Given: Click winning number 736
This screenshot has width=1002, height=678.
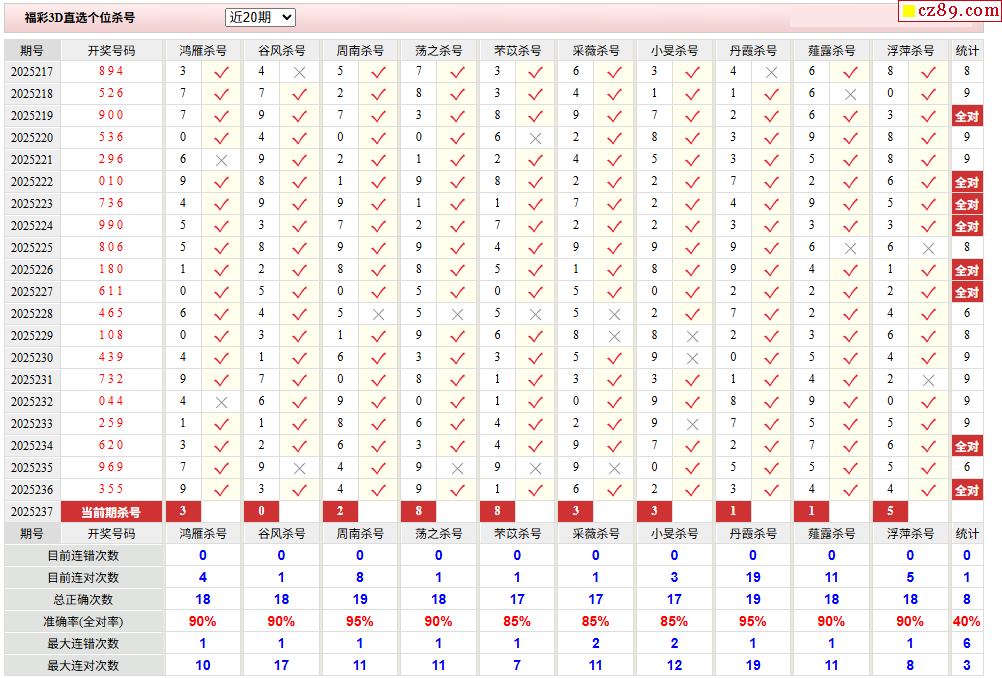Looking at the screenshot, I should 111,203.
